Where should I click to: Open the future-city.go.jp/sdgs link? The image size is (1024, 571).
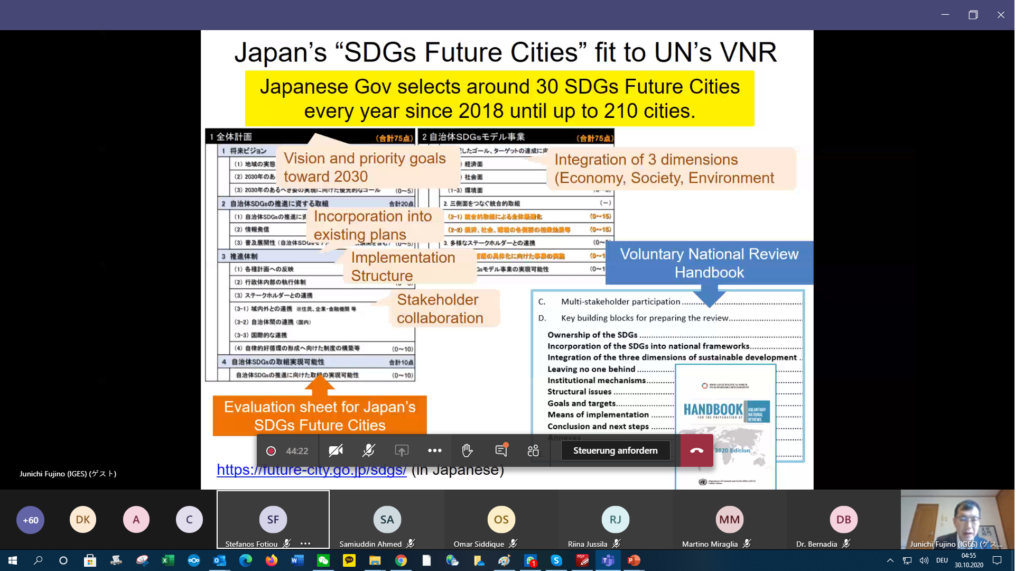click(x=311, y=469)
